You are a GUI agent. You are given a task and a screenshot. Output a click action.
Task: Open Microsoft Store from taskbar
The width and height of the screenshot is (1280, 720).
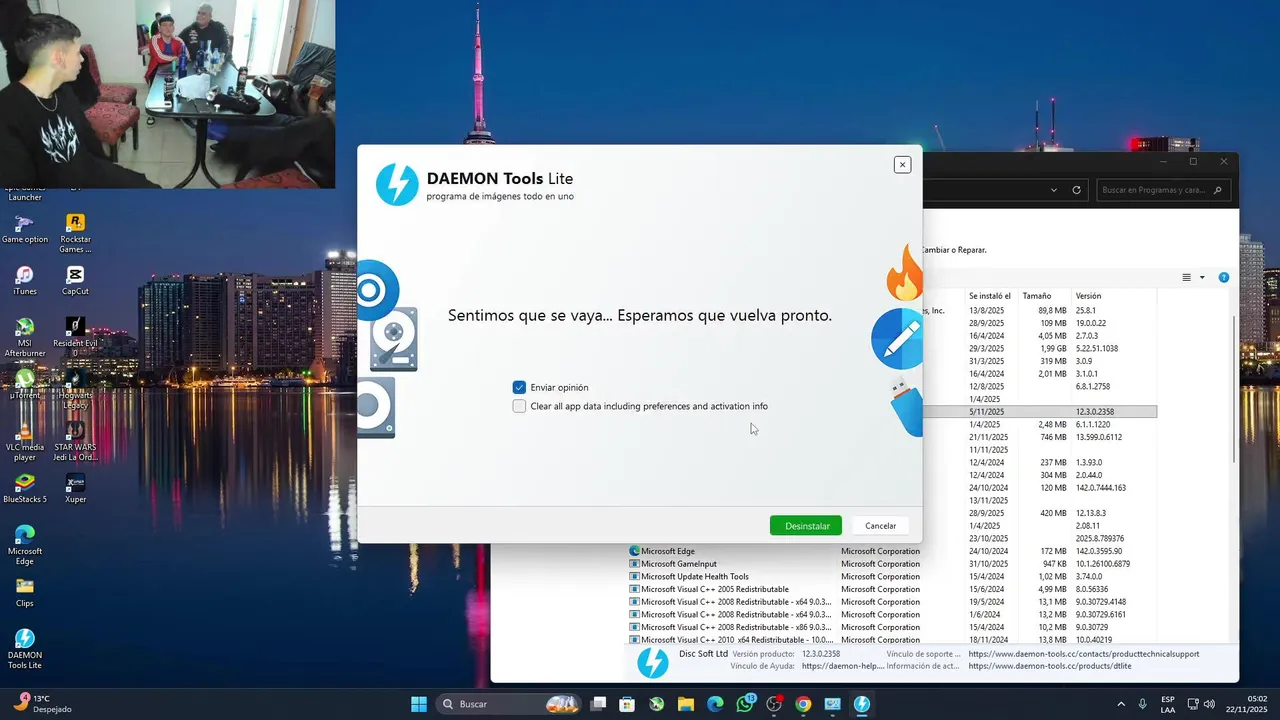(x=627, y=704)
